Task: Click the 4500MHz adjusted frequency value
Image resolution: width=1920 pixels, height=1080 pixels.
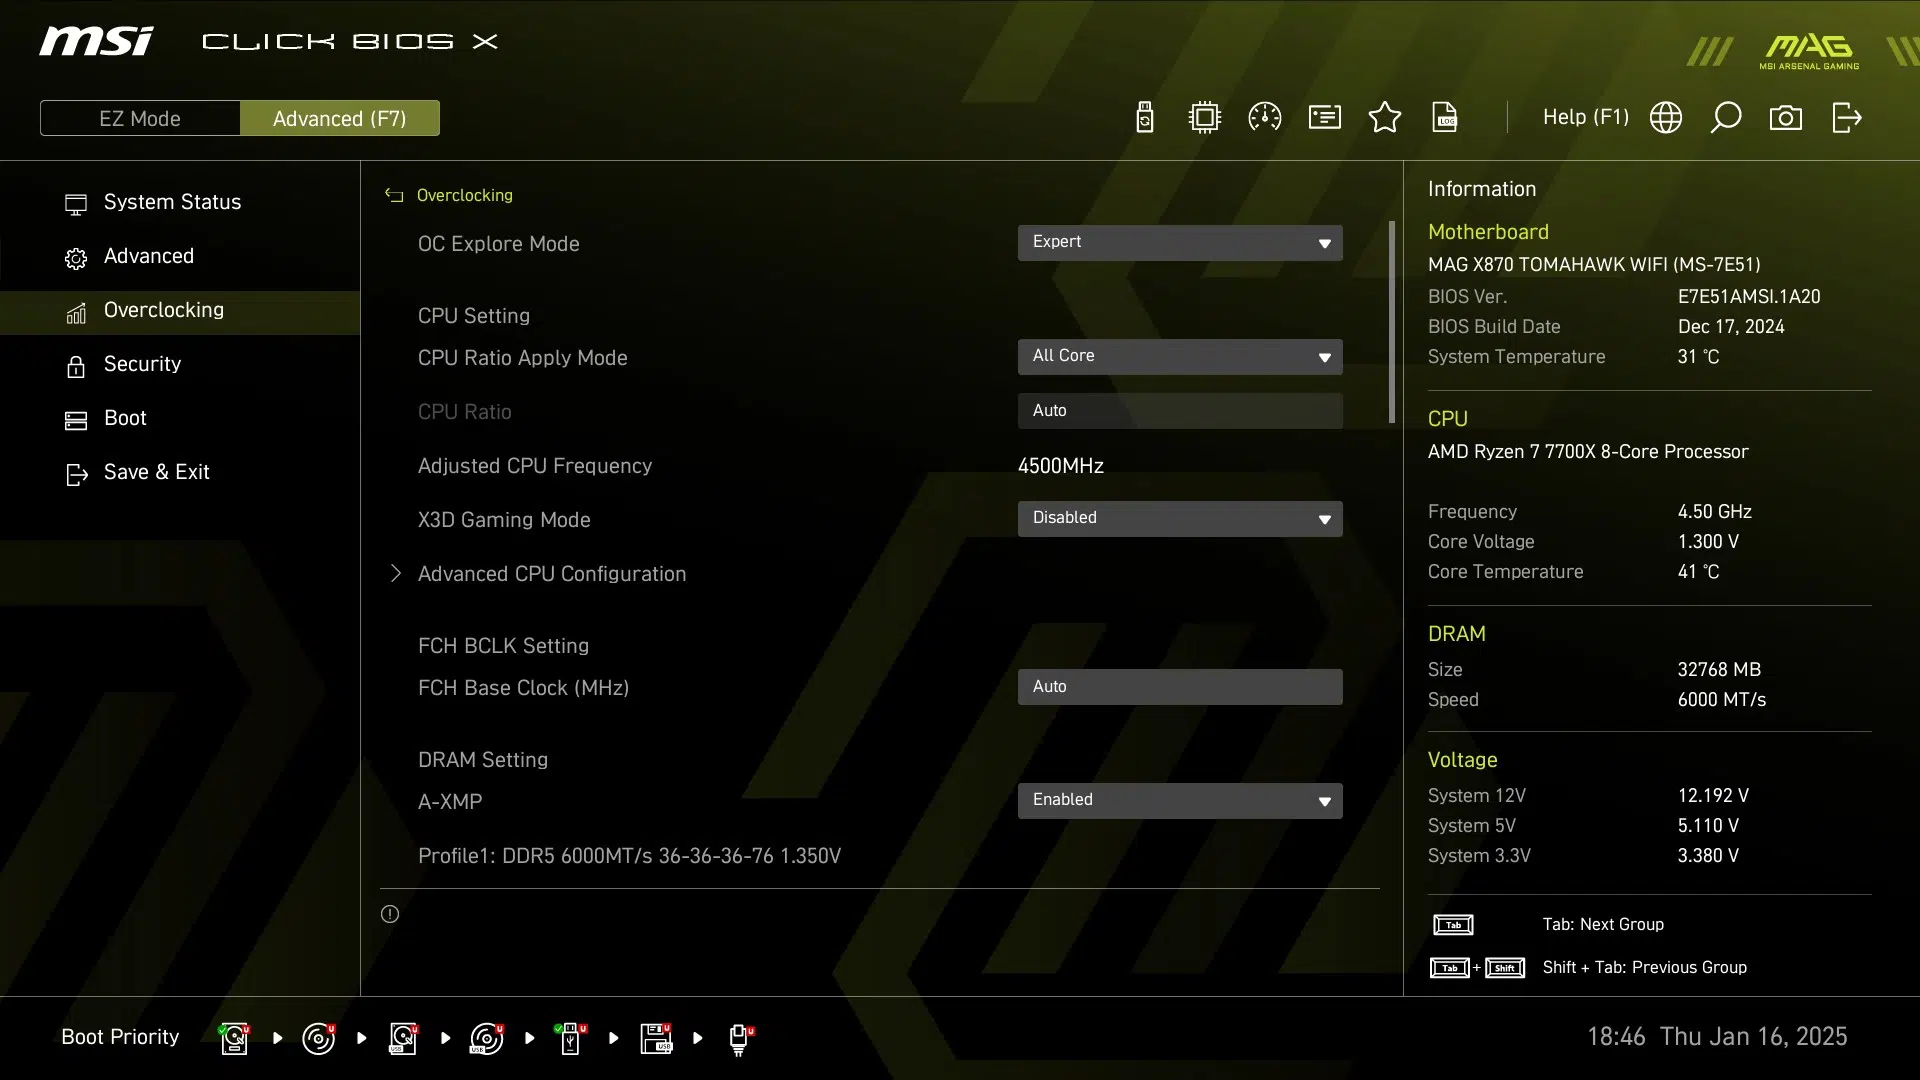Action: pos(1061,466)
